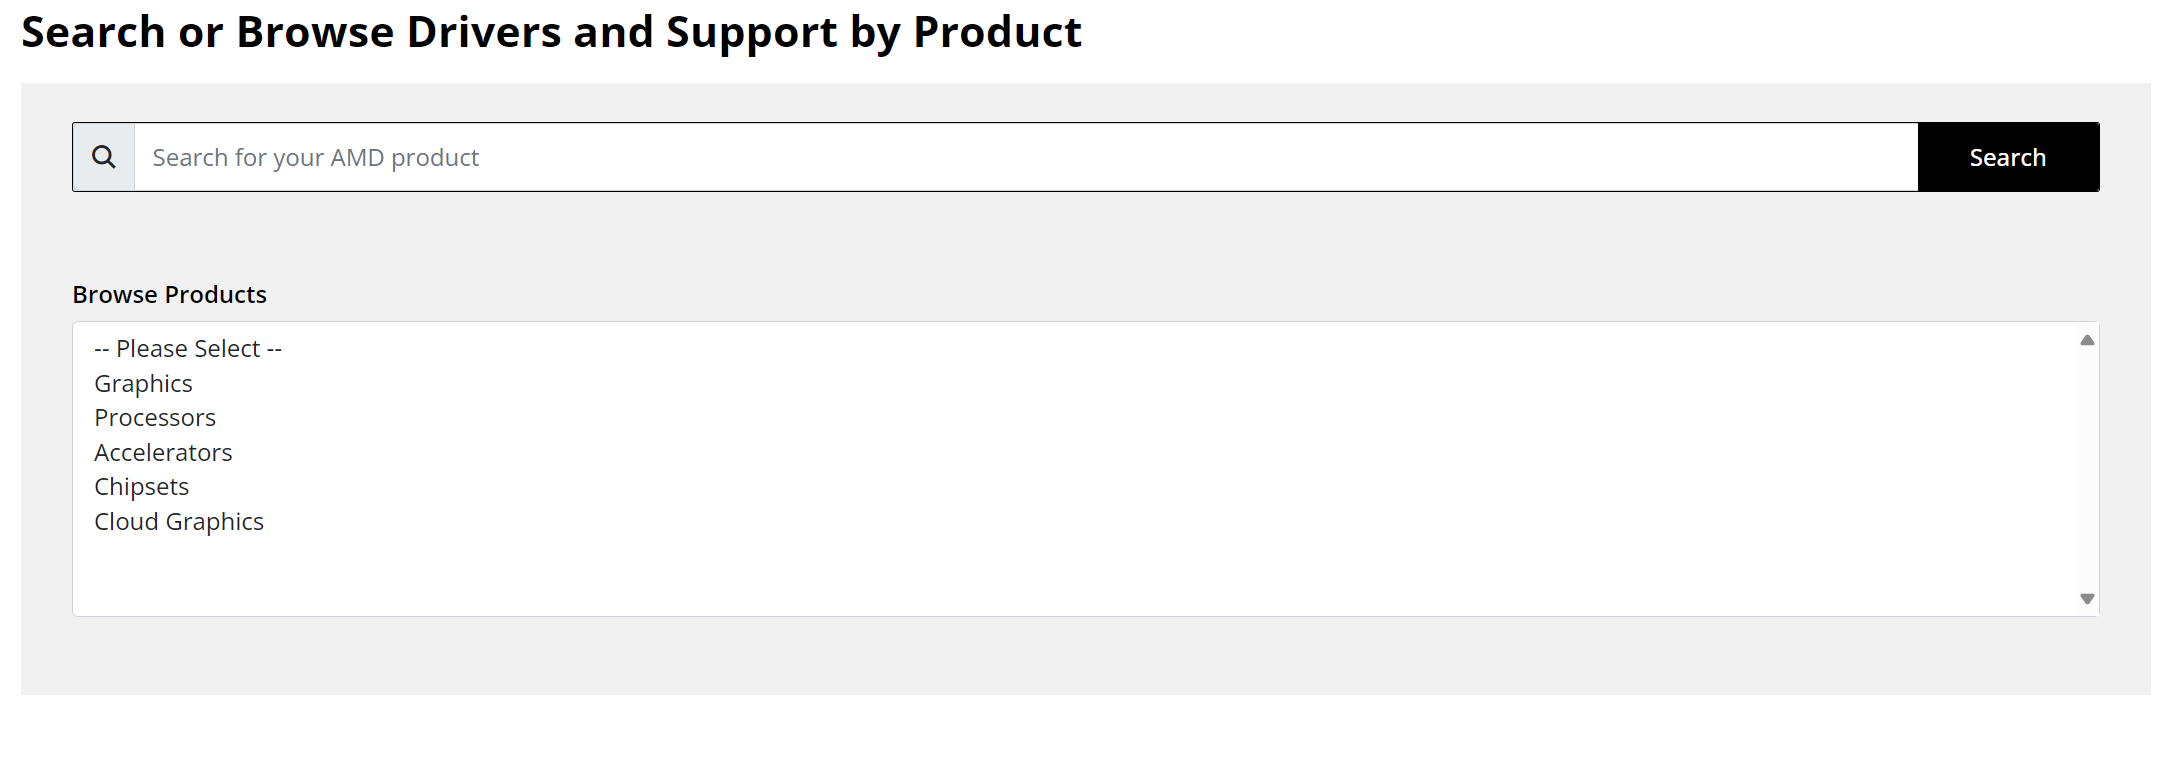Image resolution: width=2176 pixels, height=760 pixels.
Task: Focus the AMD product search field
Action: [1026, 157]
